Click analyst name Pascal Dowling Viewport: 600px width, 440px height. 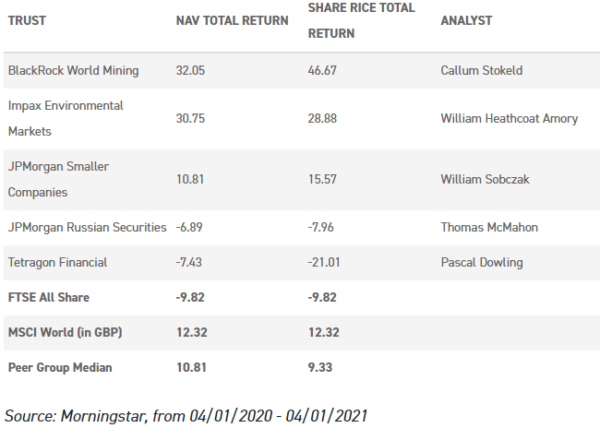click(481, 262)
